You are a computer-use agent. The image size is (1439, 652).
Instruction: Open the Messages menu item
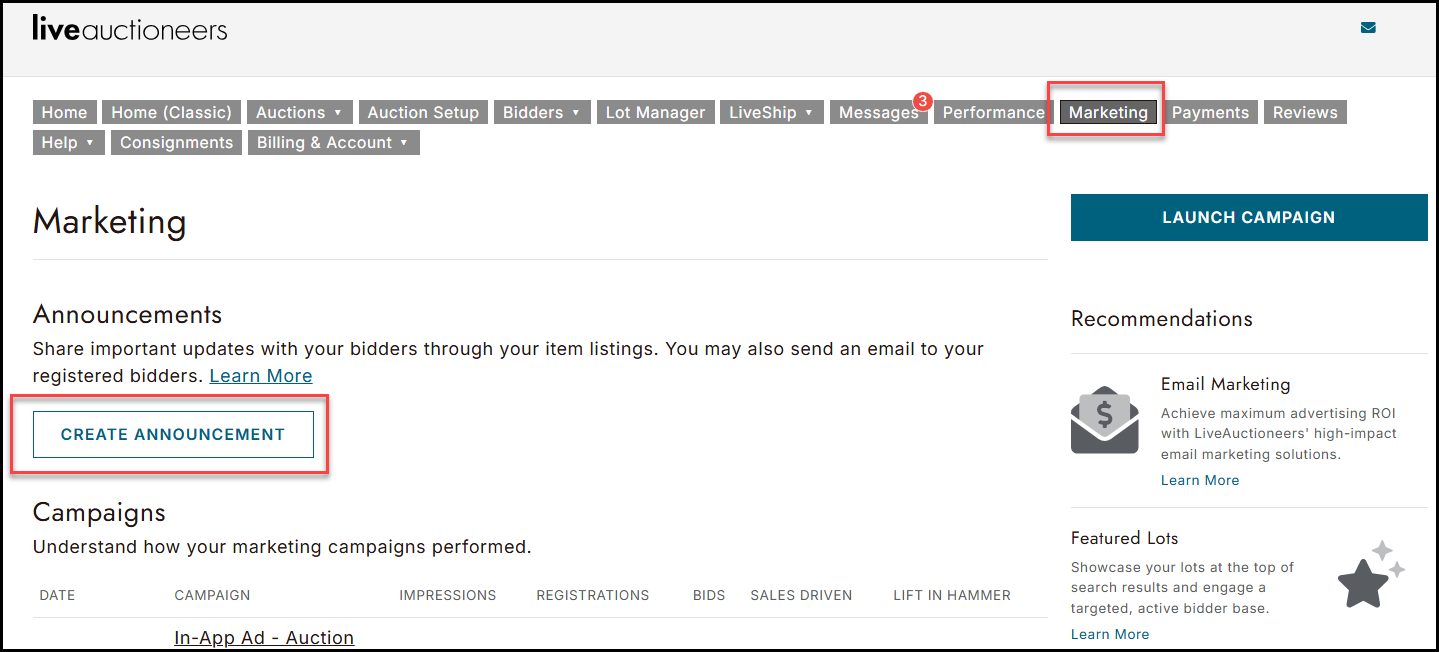(878, 112)
